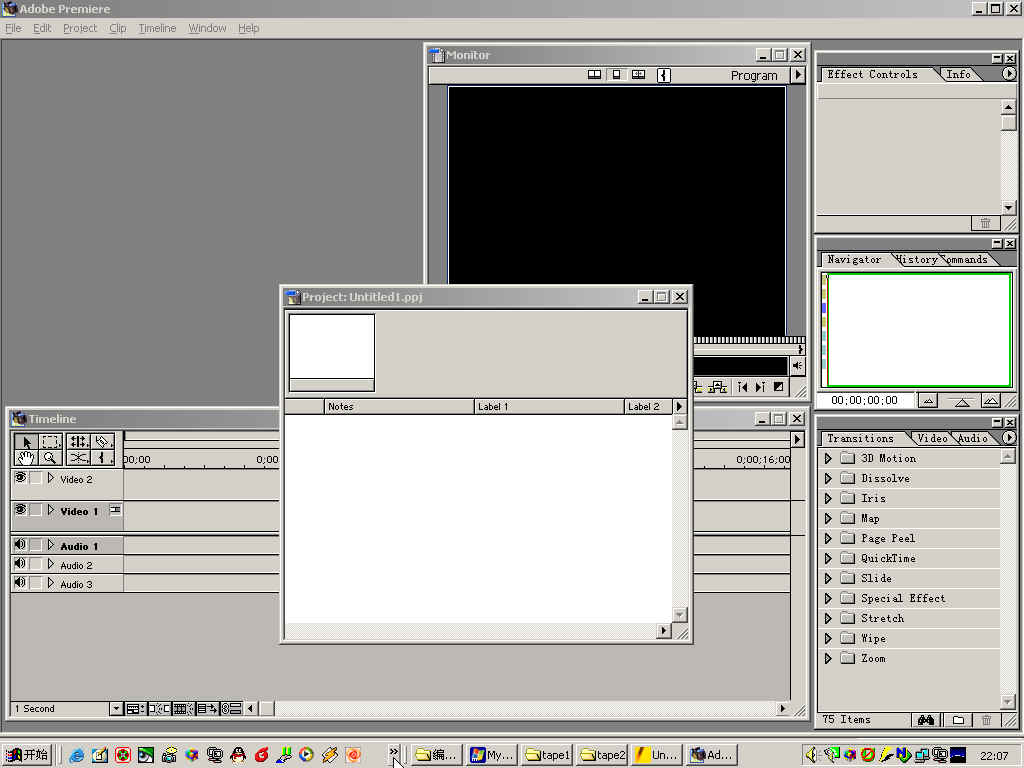Screen dimensions: 1024x768
Task: Click the Label 1 column header
Action: 549,406
